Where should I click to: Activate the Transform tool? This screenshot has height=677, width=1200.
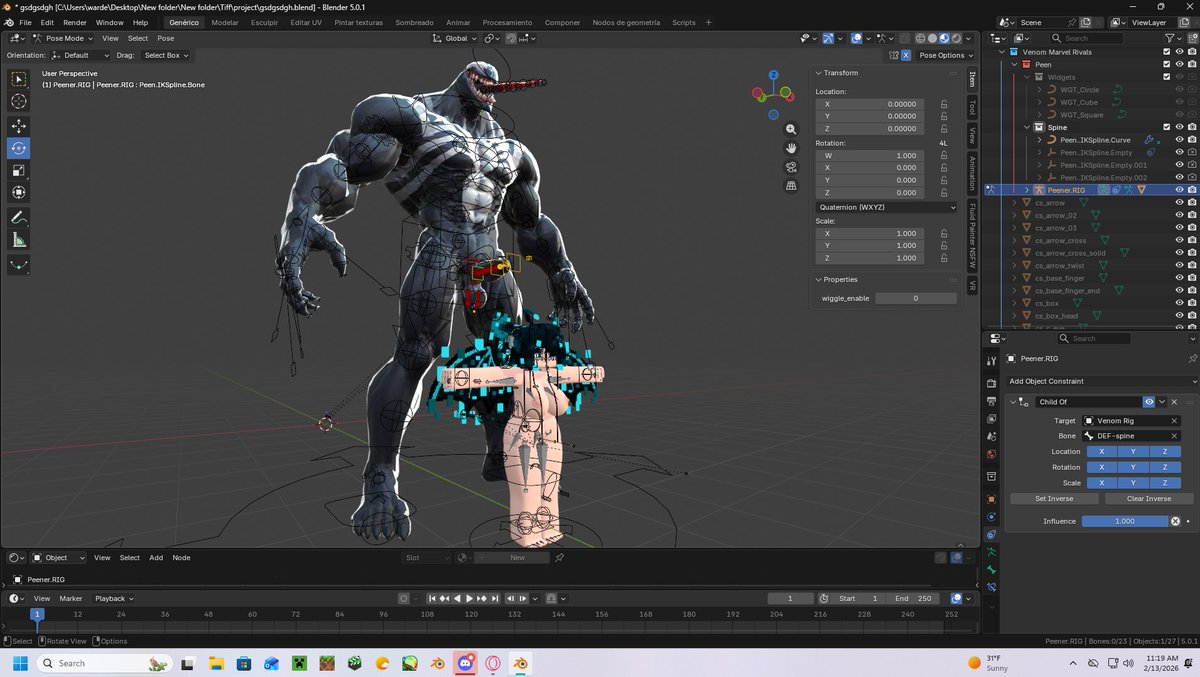[19, 192]
